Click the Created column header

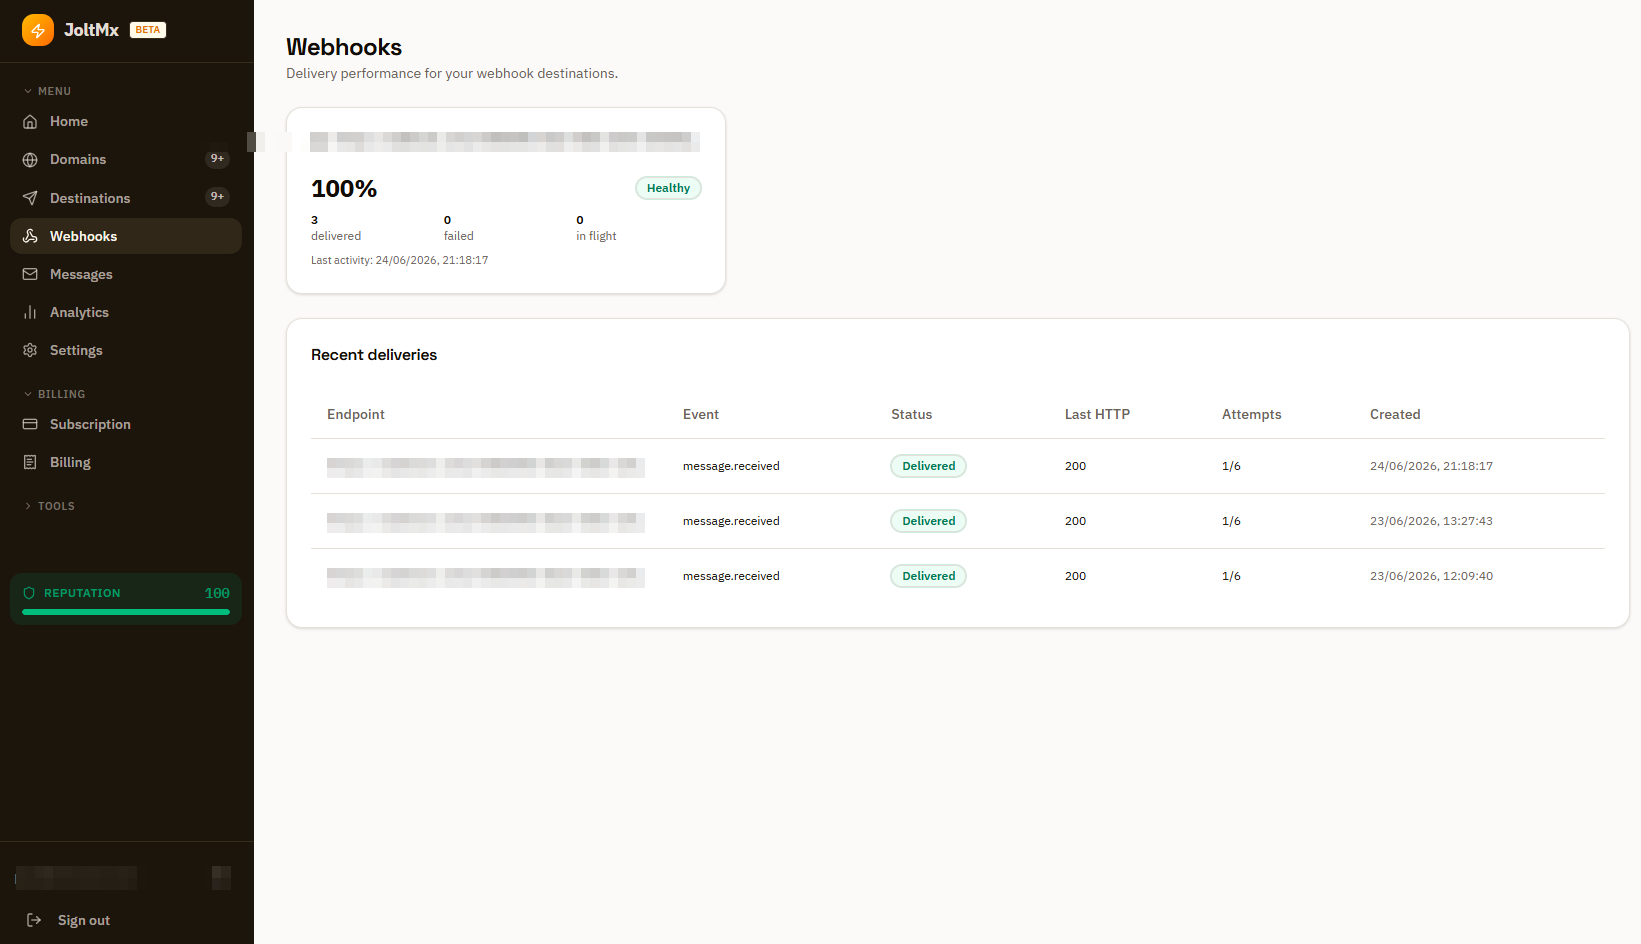1395,414
